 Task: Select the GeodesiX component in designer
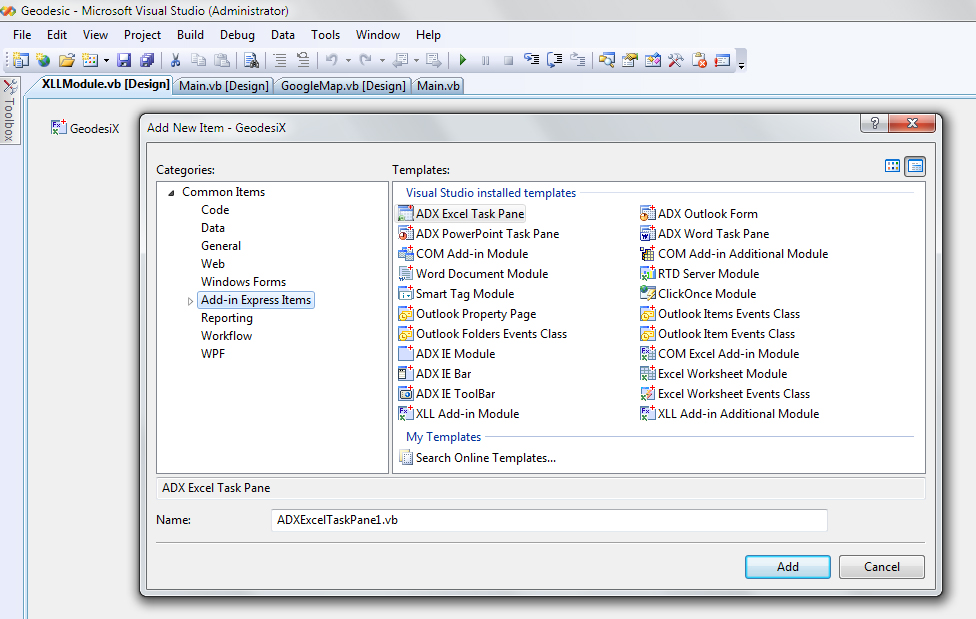(85, 128)
